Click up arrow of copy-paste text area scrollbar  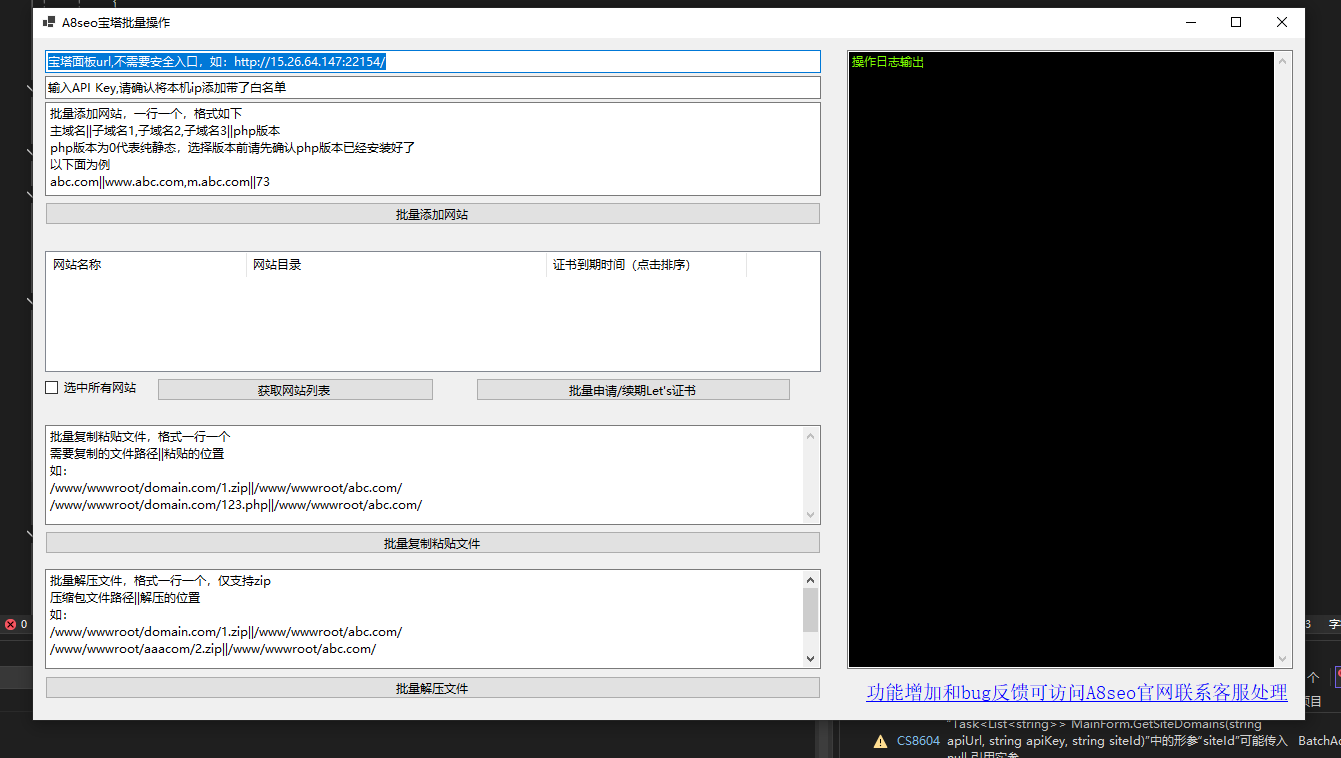(811, 435)
